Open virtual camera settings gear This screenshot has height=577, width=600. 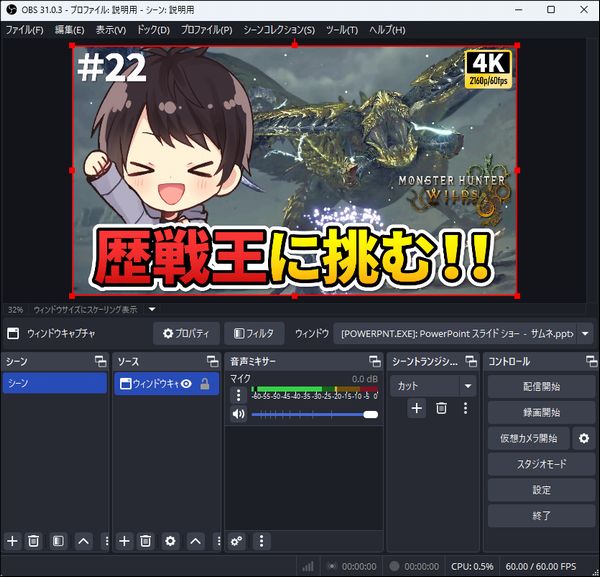pos(584,438)
